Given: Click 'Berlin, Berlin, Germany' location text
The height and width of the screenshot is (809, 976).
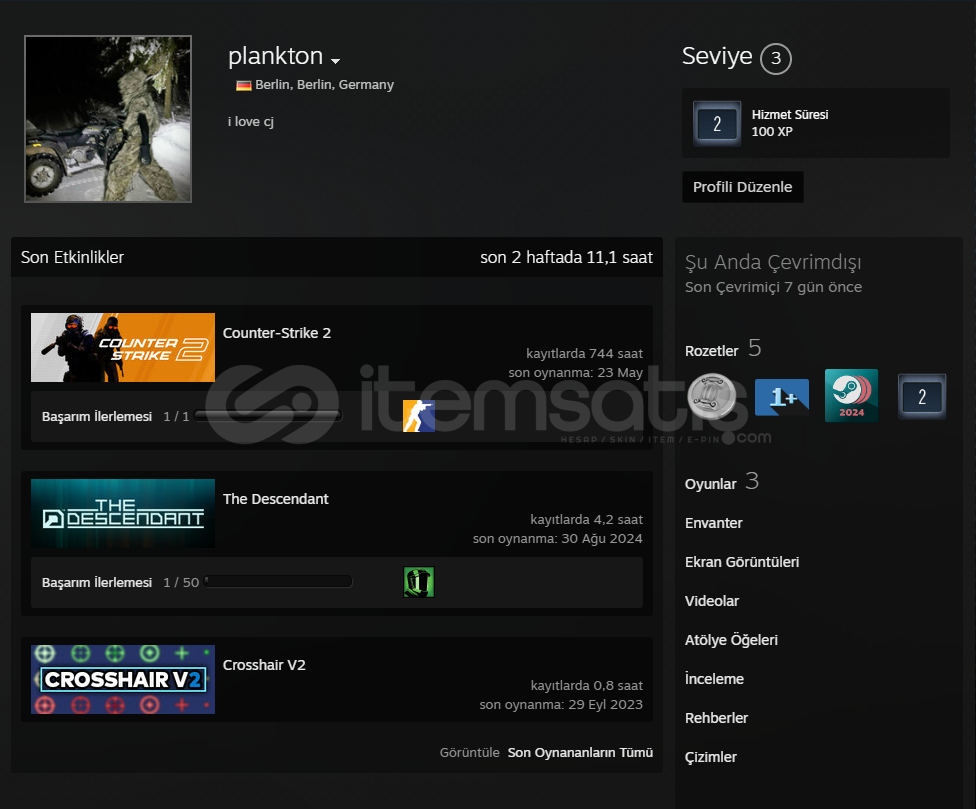Looking at the screenshot, I should (324, 85).
